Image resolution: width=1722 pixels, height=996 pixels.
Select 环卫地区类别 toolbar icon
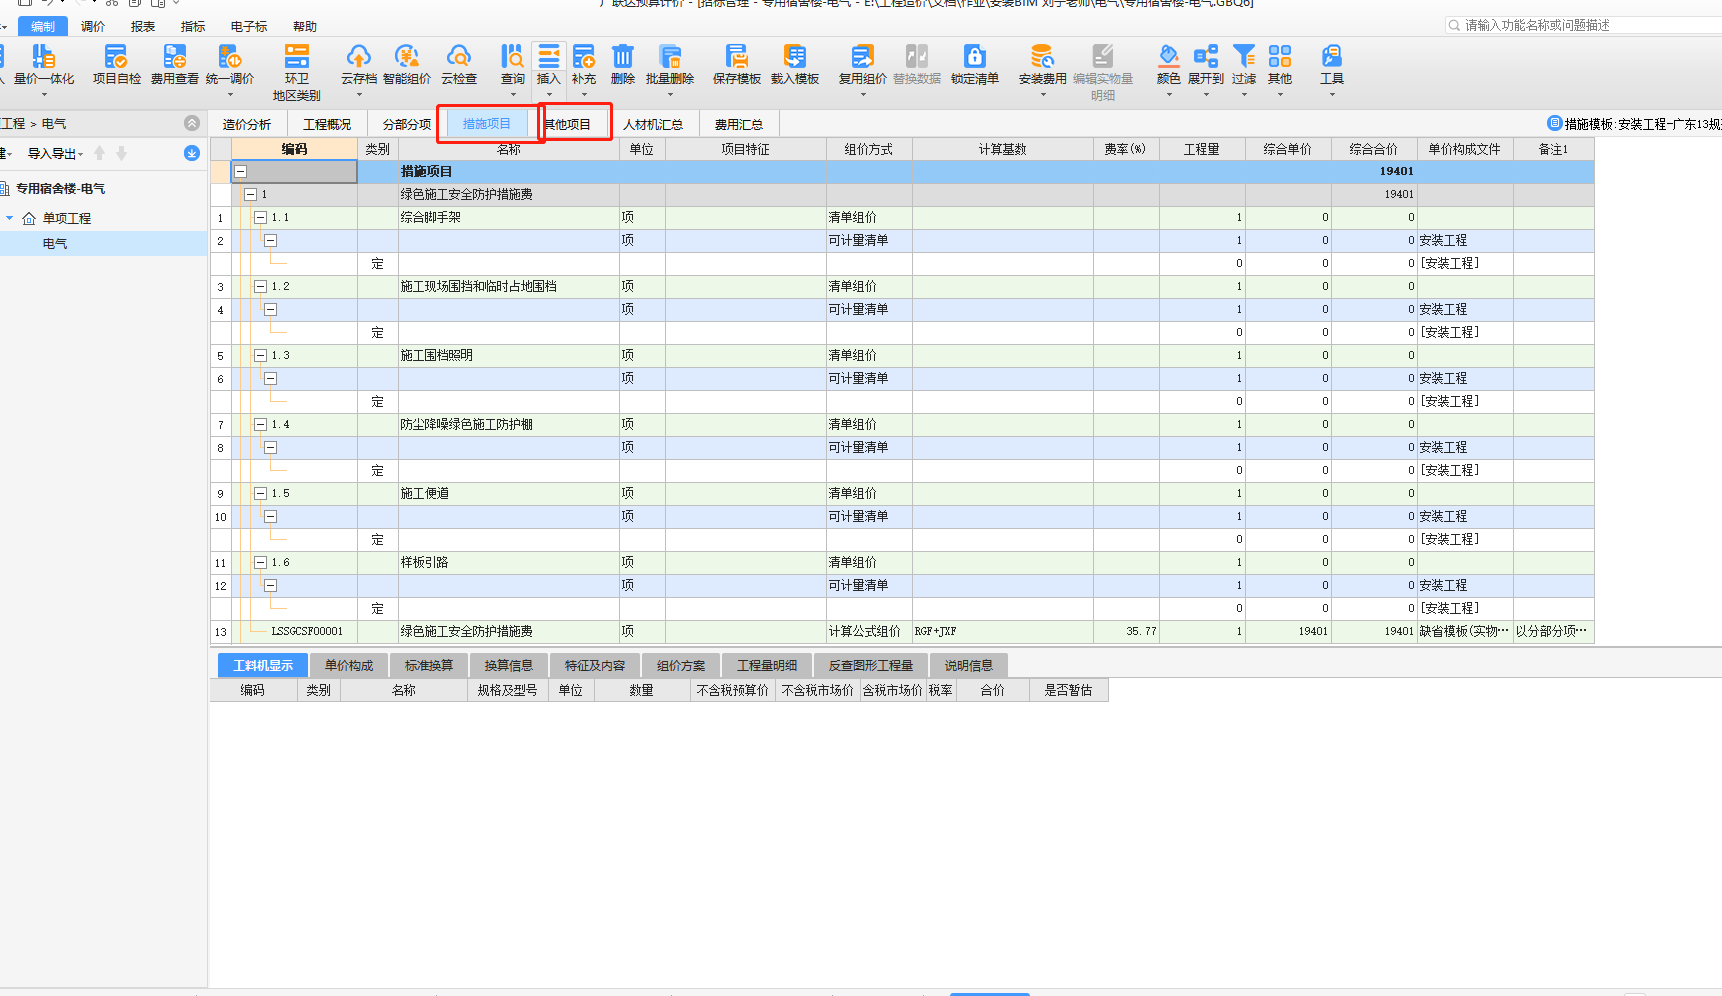coord(297,72)
